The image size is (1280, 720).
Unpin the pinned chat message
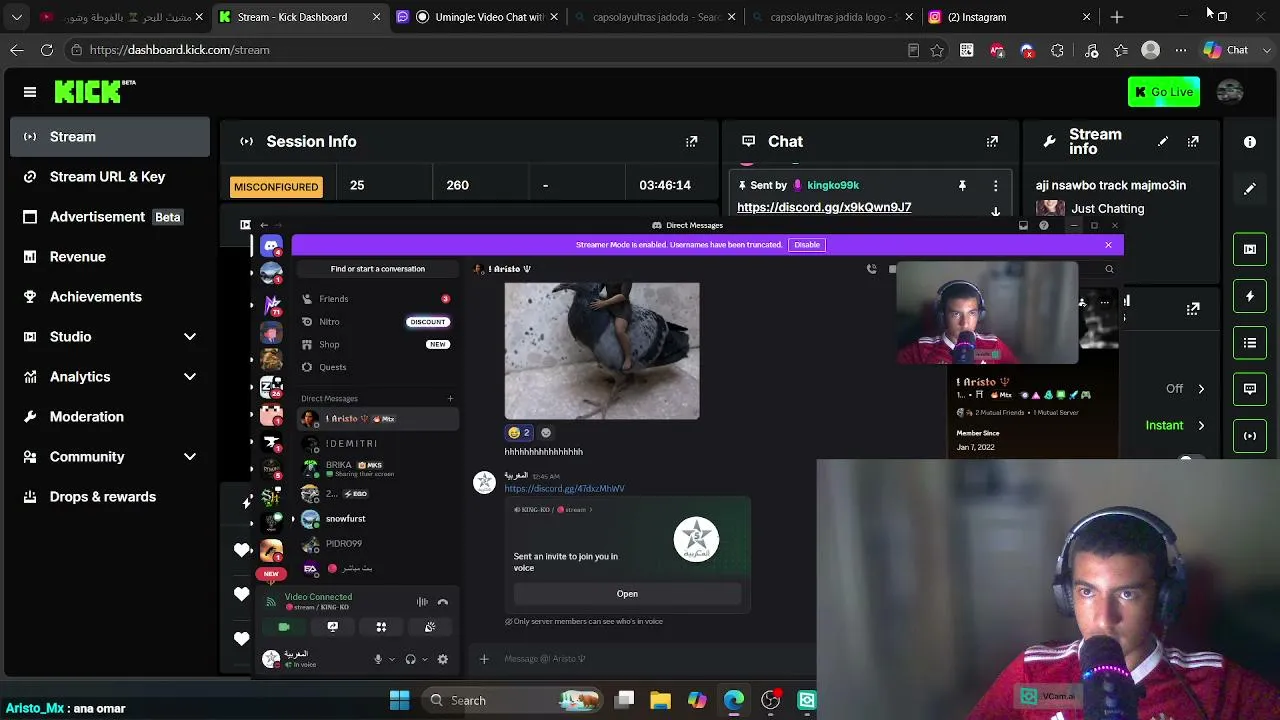(962, 185)
